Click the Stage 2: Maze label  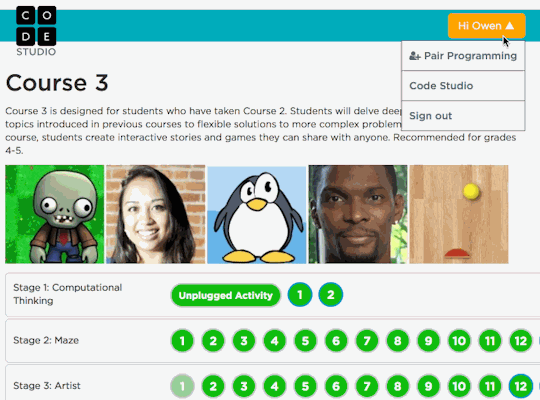[46, 340]
